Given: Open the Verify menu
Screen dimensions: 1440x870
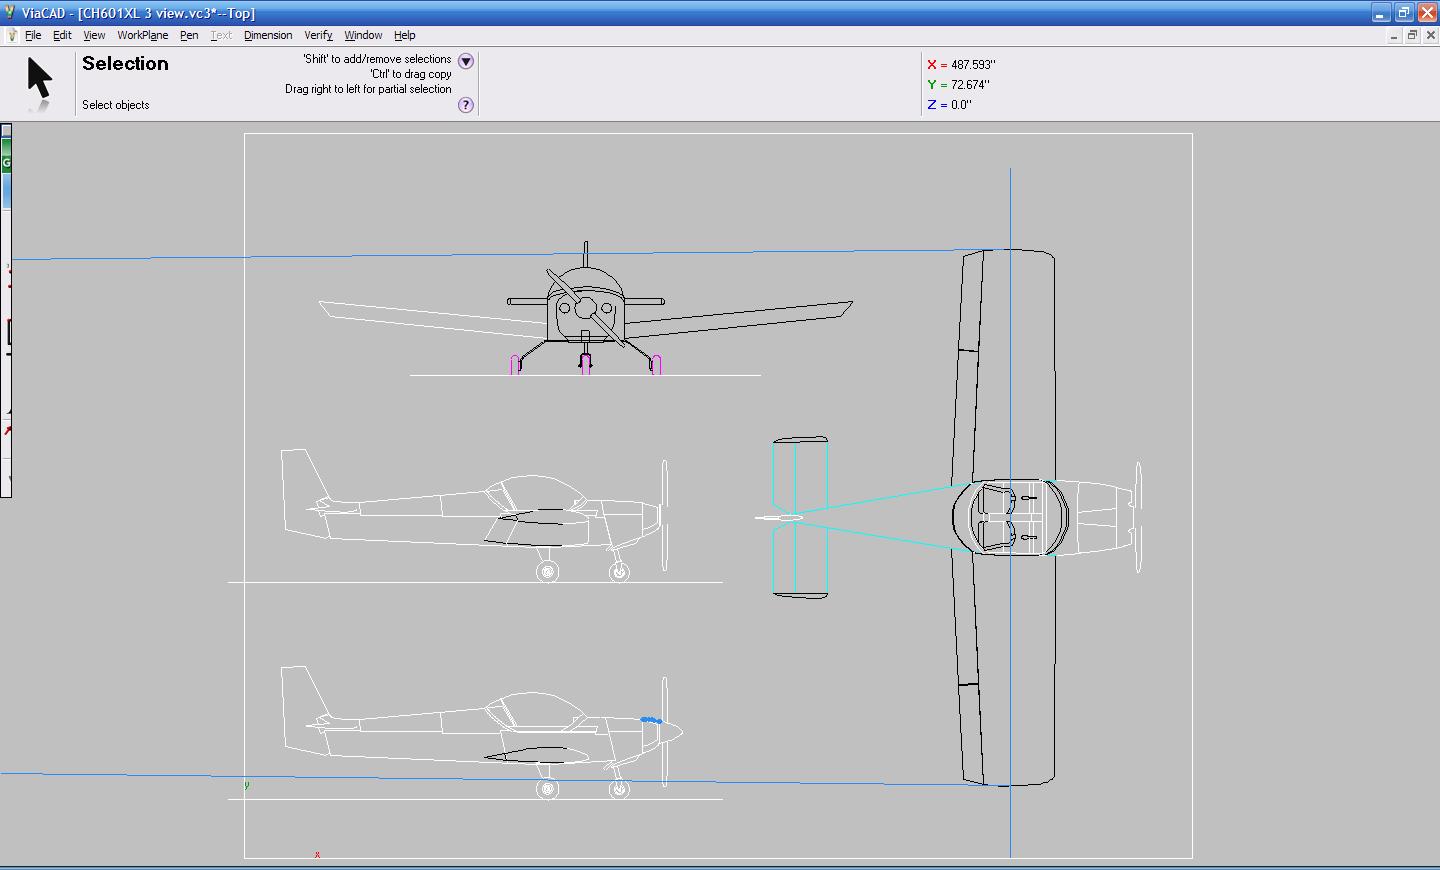Looking at the screenshot, I should [318, 35].
